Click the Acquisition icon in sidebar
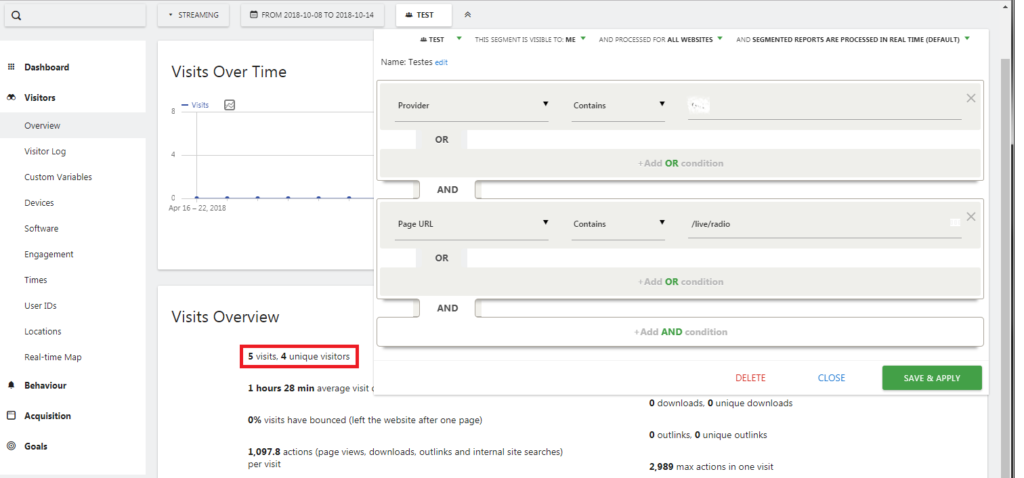The image size is (1024, 478). pyautogui.click(x=10, y=416)
